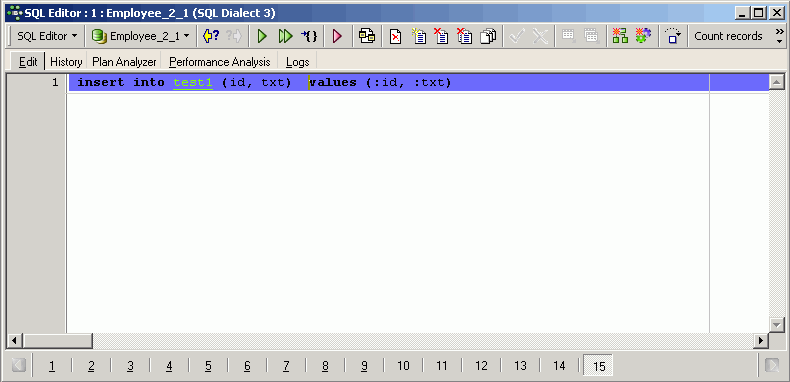Open the Plan Analyzer tab
Viewport: 790px width, 382px height.
click(x=124, y=62)
